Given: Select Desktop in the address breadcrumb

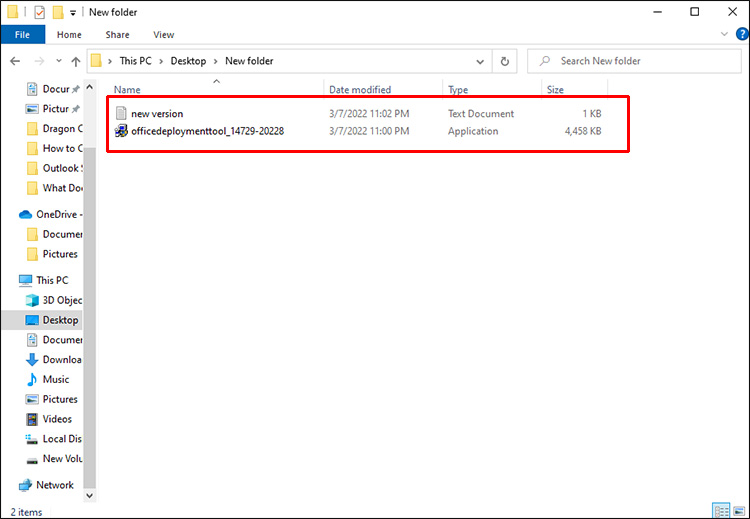Looking at the screenshot, I should click(188, 61).
